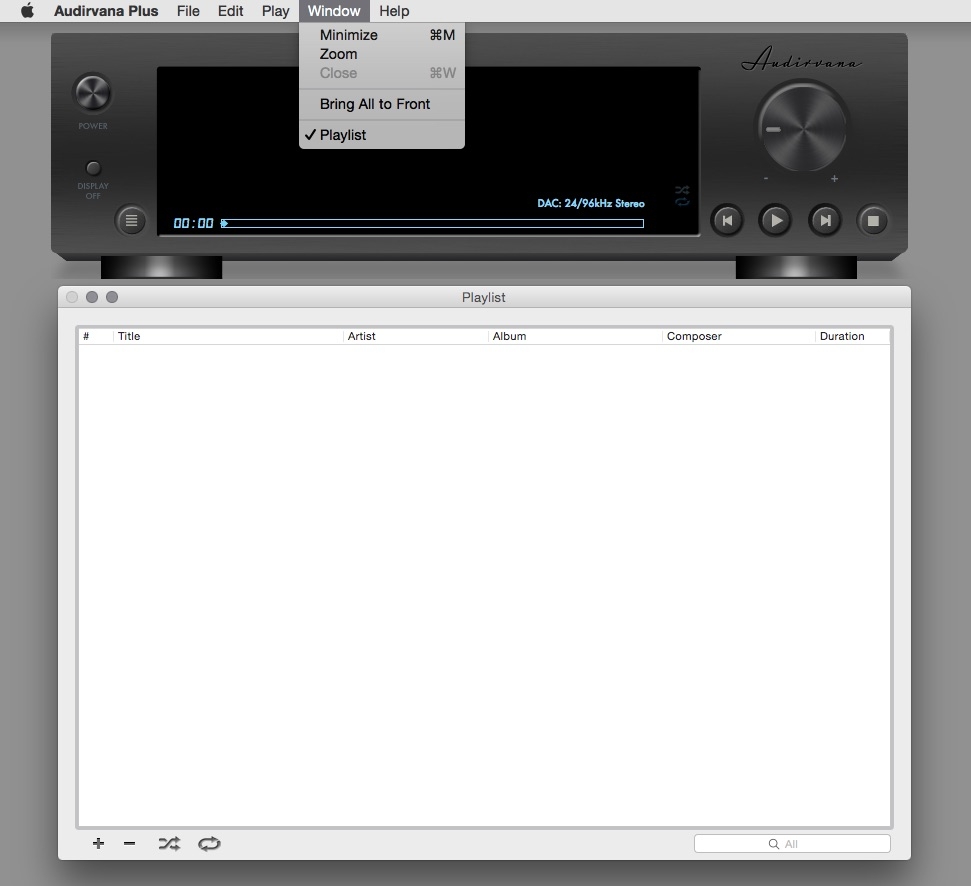Open the File menu
The height and width of the screenshot is (886, 971).
pyautogui.click(x=188, y=11)
